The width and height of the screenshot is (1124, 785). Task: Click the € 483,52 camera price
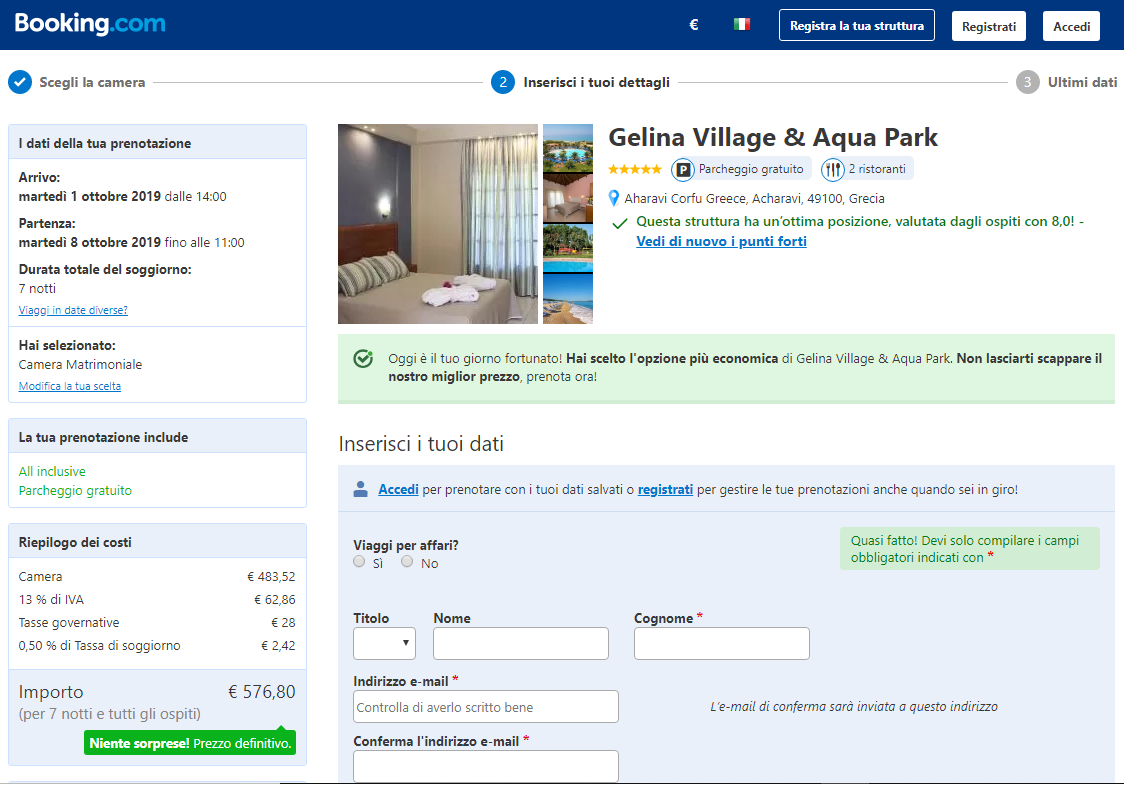[x=271, y=577]
